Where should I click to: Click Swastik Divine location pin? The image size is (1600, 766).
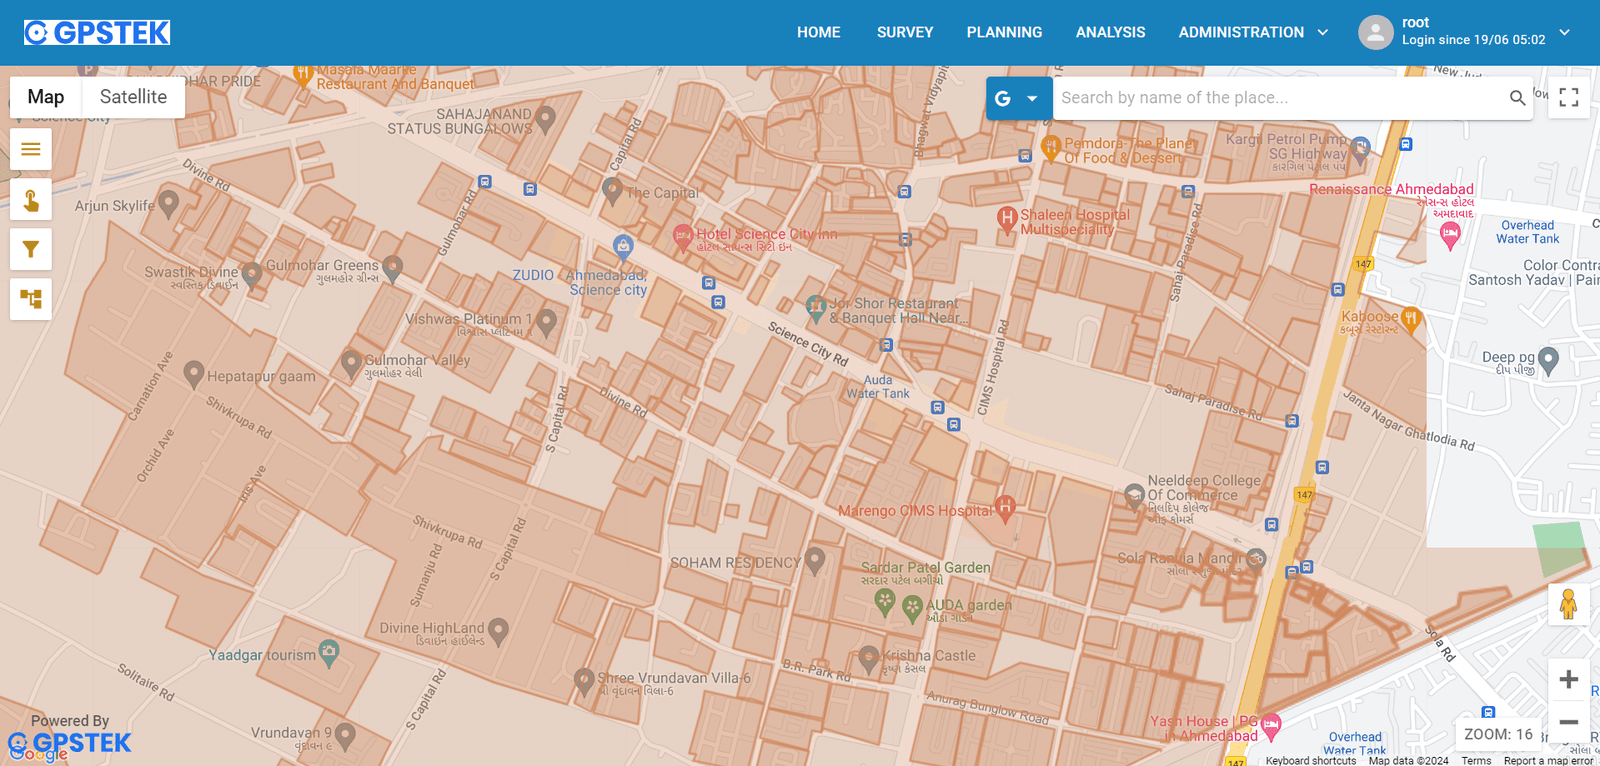click(251, 273)
